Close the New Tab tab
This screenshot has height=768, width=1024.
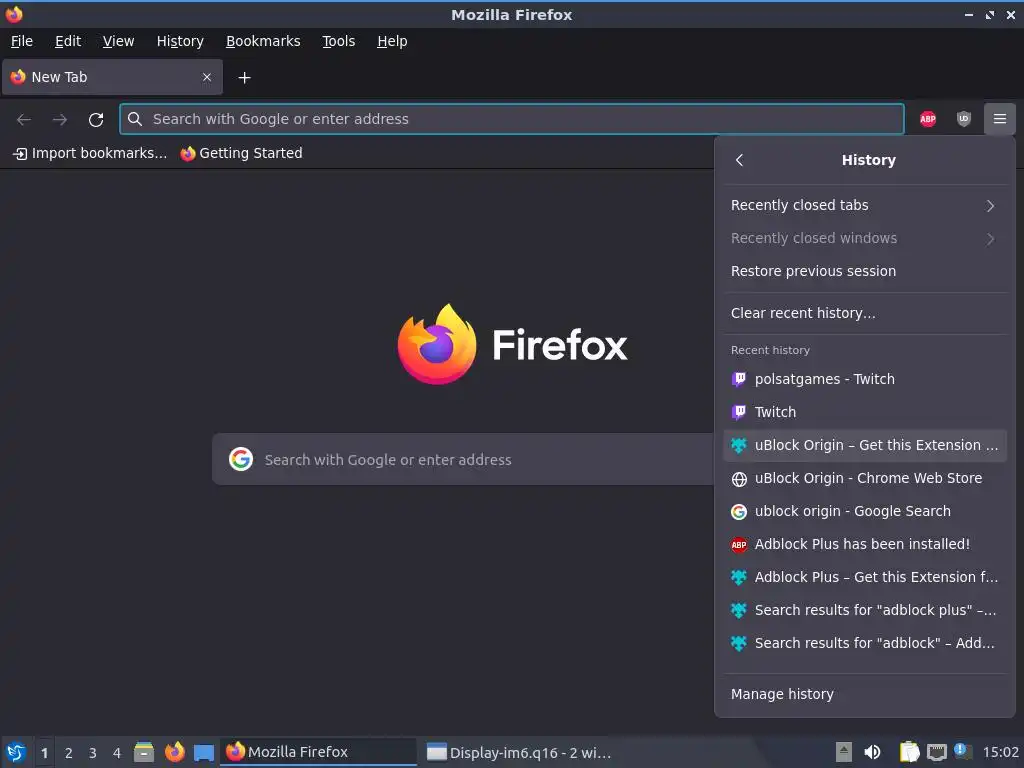pyautogui.click(x=207, y=77)
